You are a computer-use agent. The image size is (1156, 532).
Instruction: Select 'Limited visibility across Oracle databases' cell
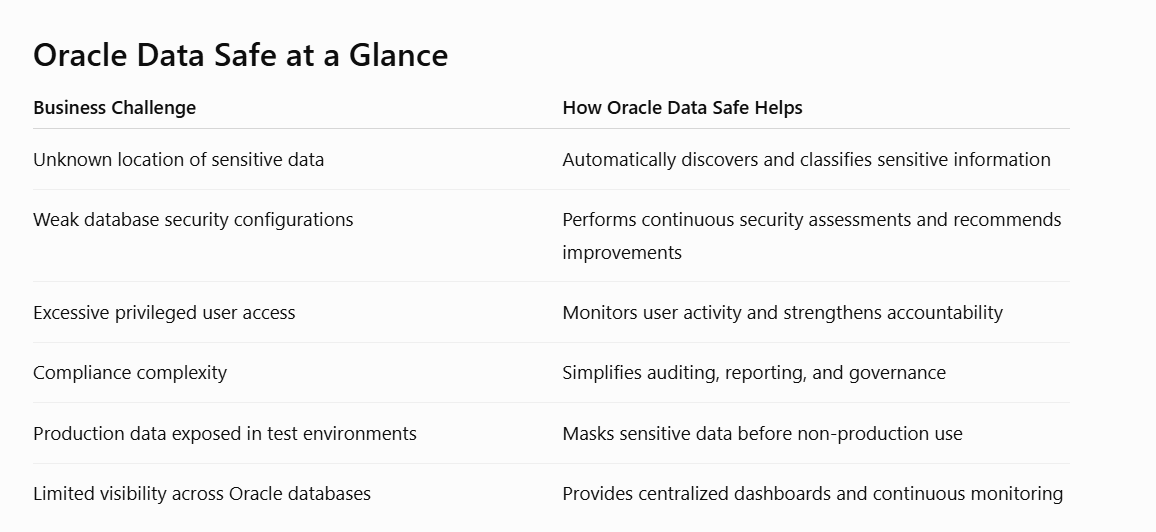point(202,494)
